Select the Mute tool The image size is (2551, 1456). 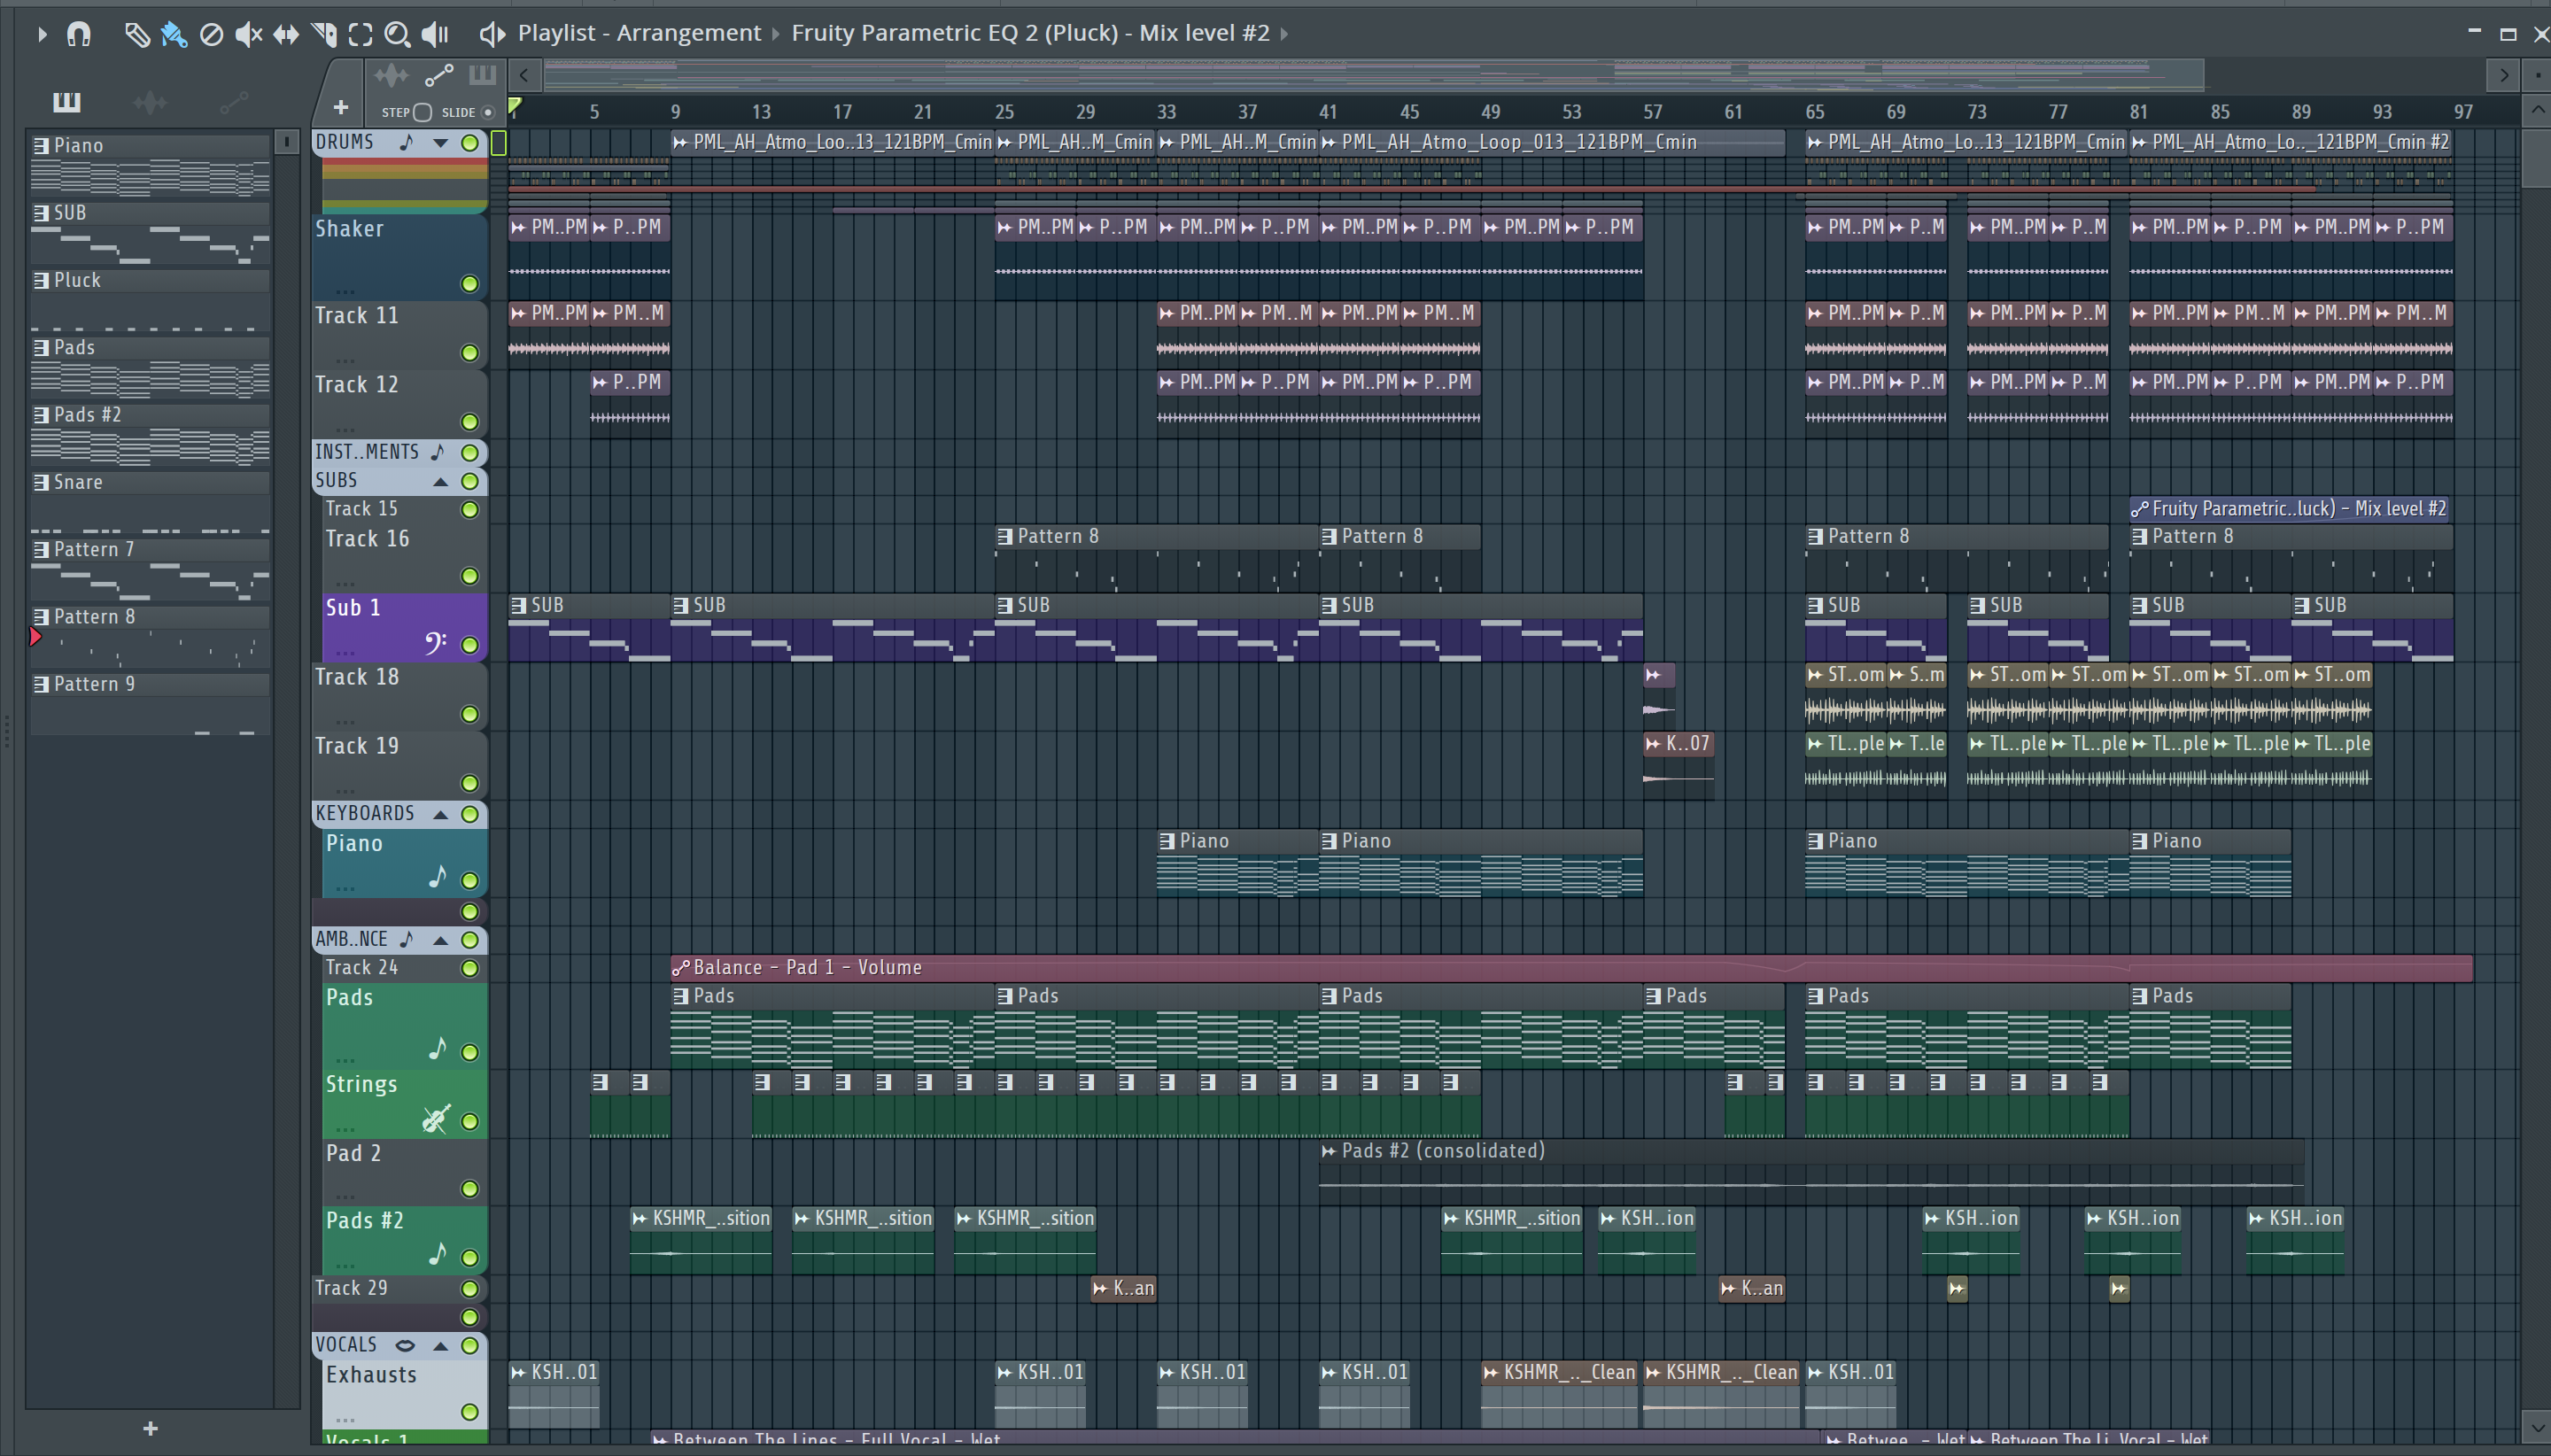(248, 34)
